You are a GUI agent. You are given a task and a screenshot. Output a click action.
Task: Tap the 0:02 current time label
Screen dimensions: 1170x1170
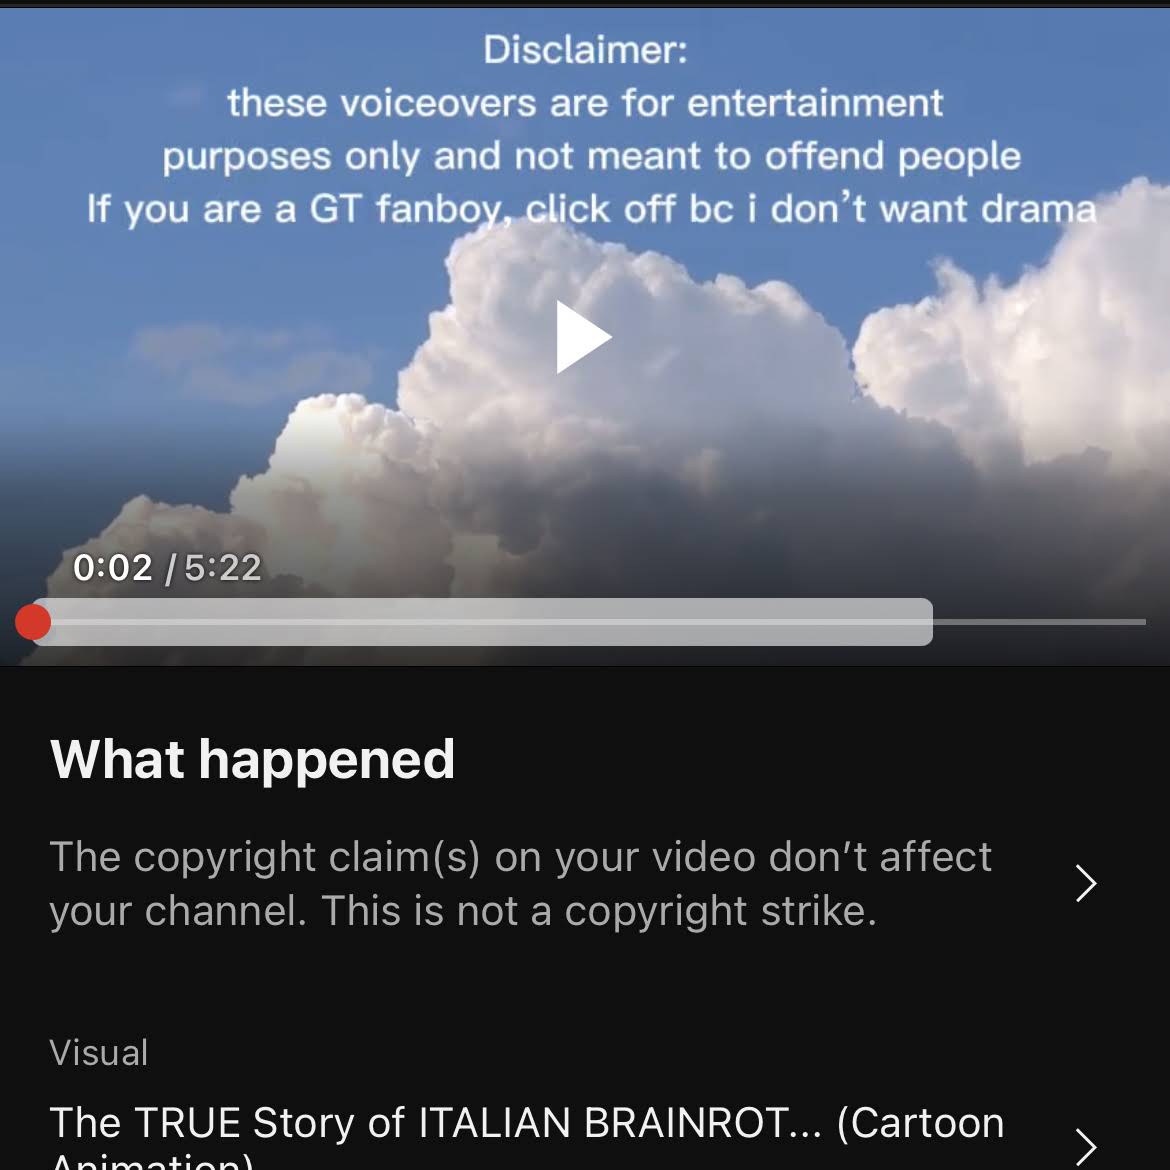(x=113, y=568)
